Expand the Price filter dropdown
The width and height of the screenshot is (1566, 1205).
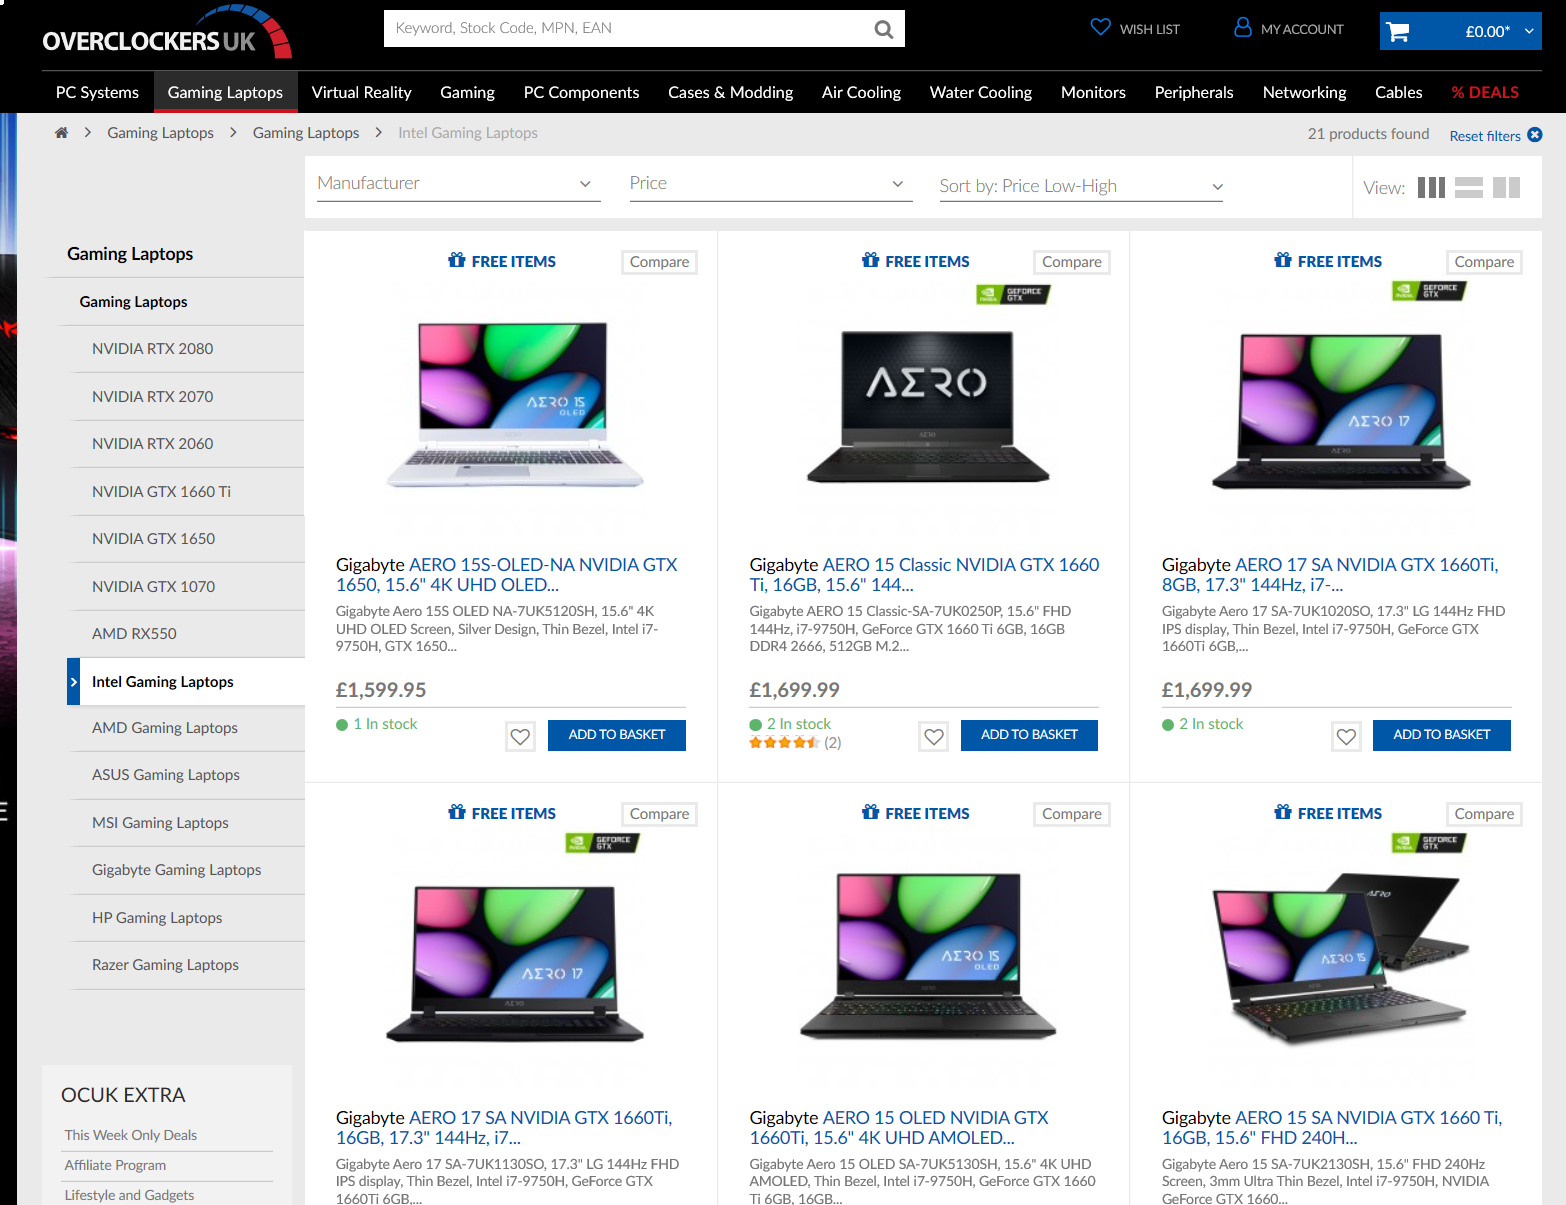coord(770,184)
